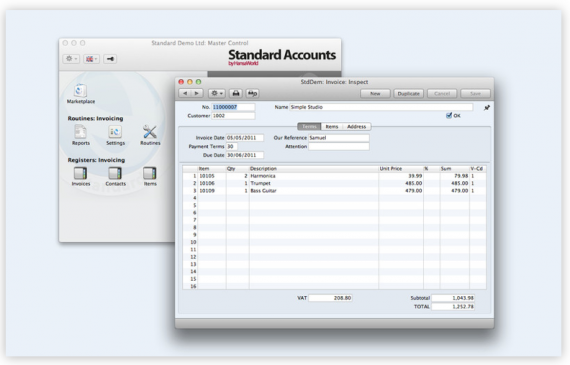Screen dimensions: 570x365
Task: Click the pin icon beside Name field
Action: (x=487, y=108)
